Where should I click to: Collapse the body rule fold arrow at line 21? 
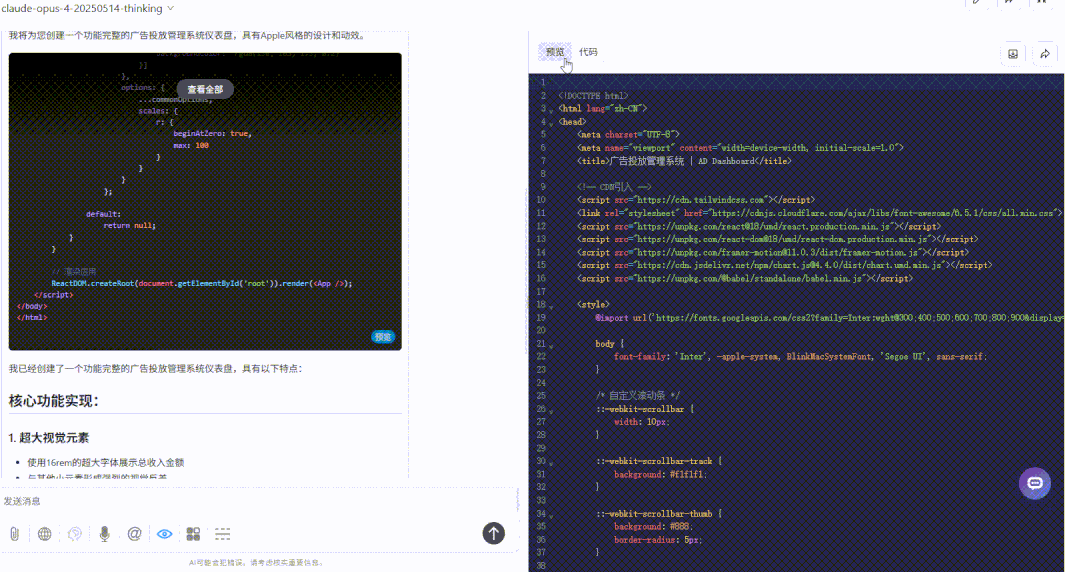(x=551, y=346)
